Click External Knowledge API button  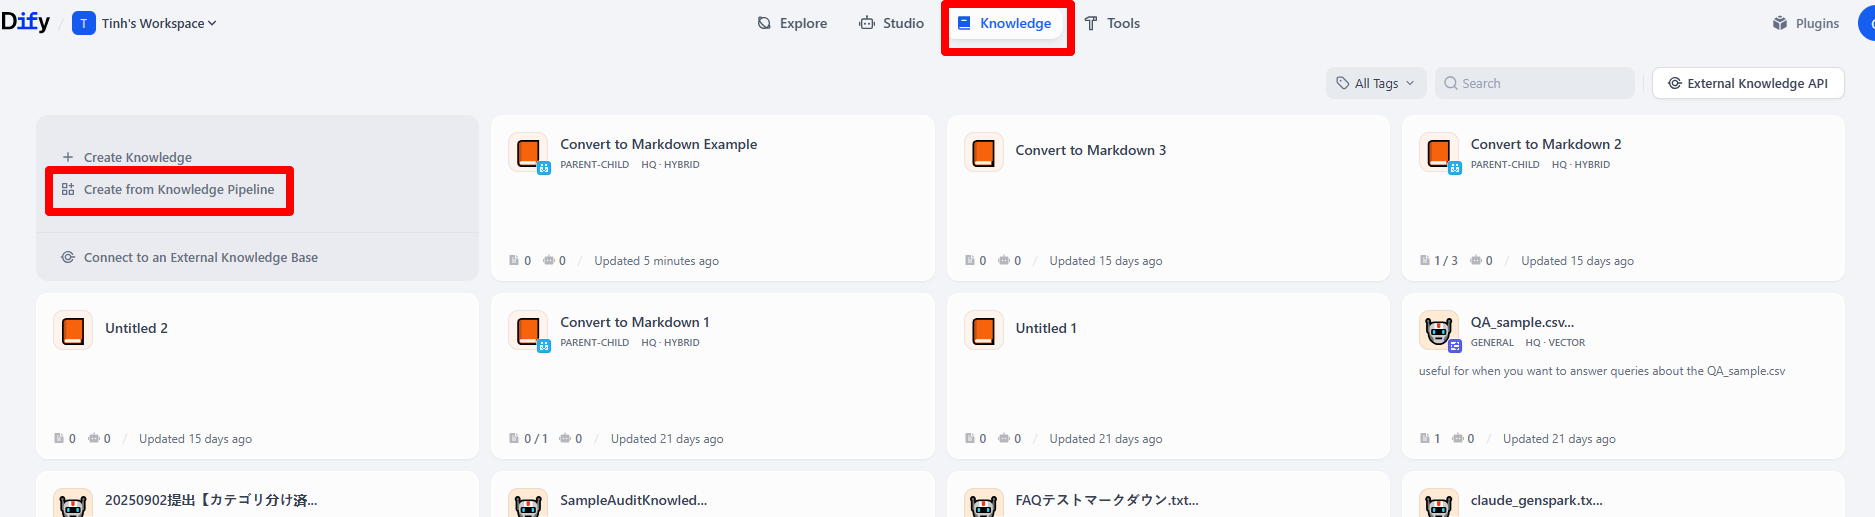(1747, 83)
